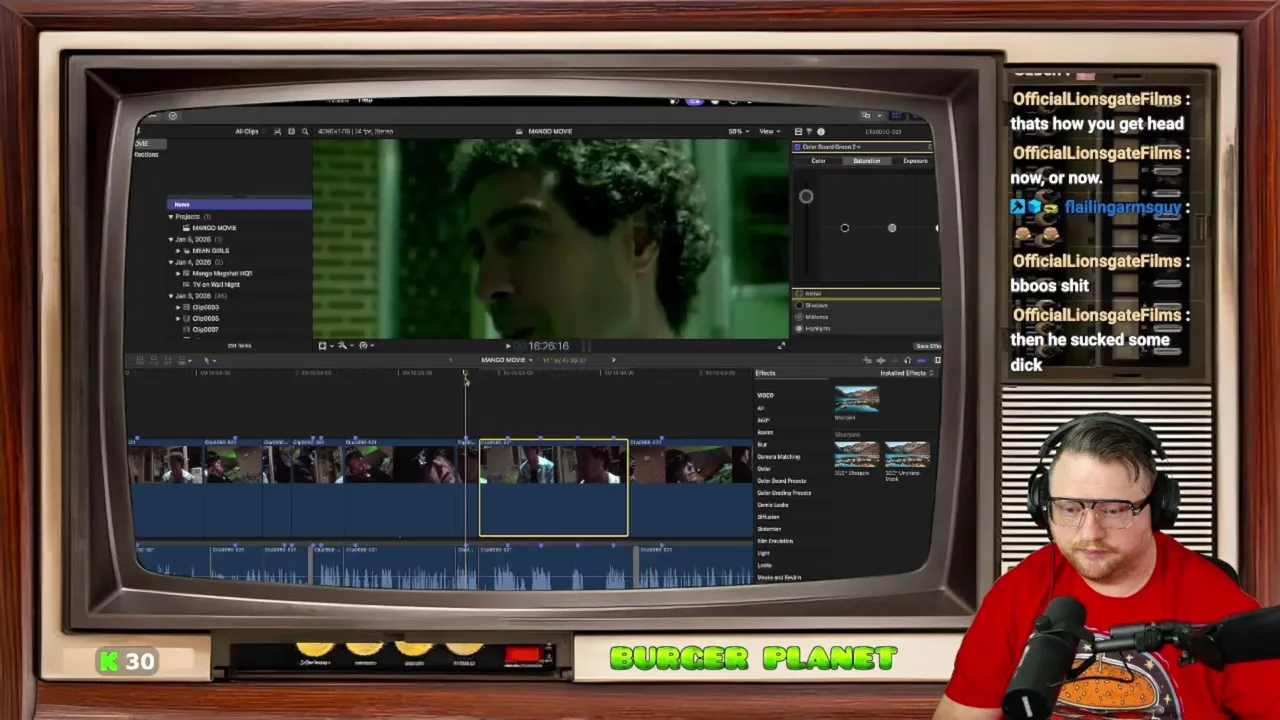Image resolution: width=1280 pixels, height=720 pixels.
Task: Select the Highlights control row
Action: coord(866,328)
